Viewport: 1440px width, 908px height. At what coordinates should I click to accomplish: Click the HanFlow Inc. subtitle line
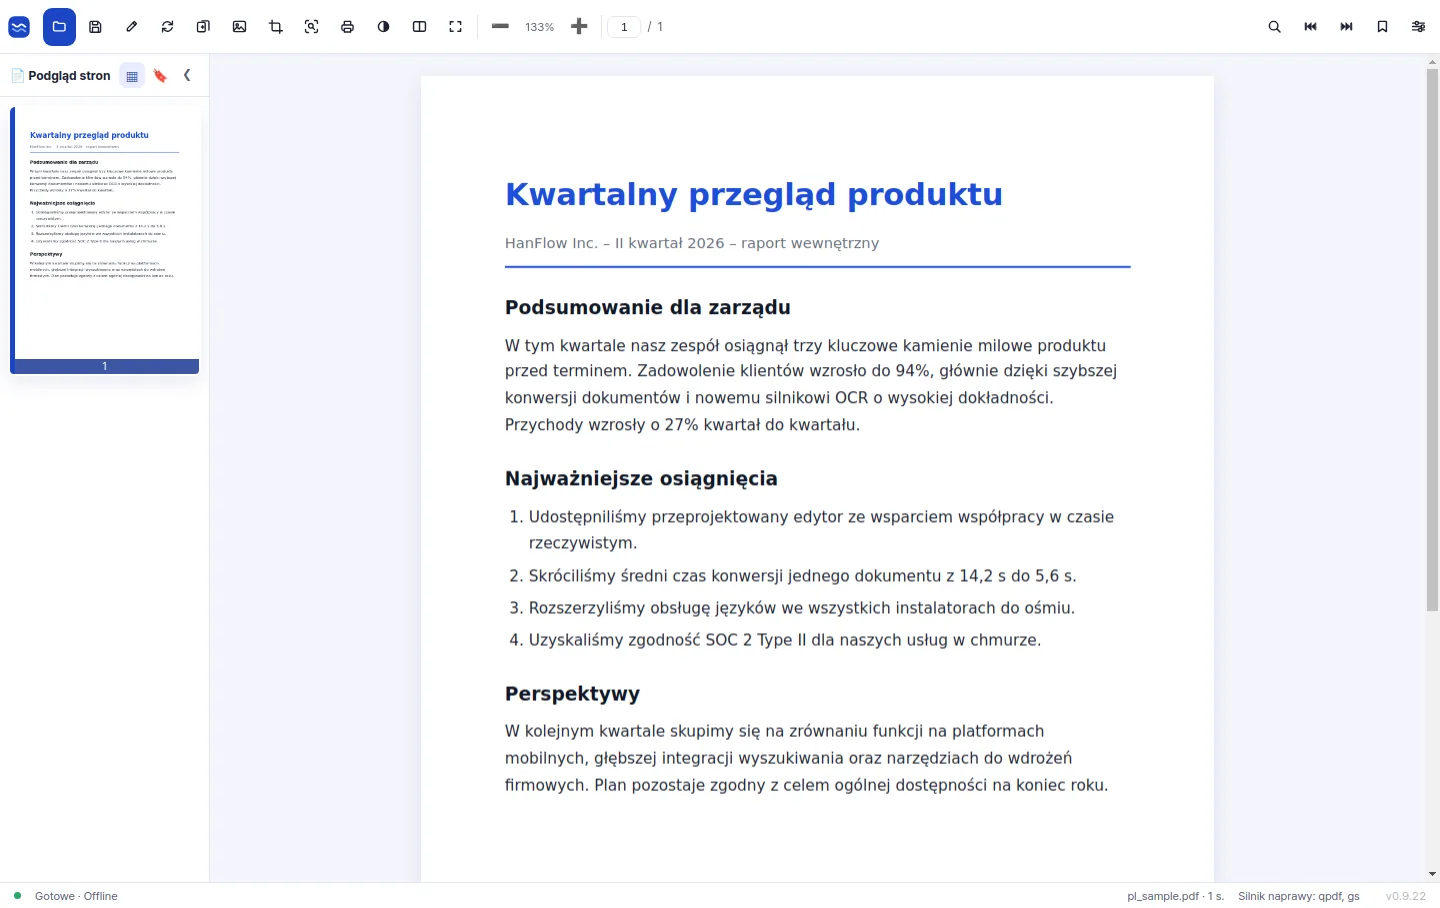click(x=692, y=243)
